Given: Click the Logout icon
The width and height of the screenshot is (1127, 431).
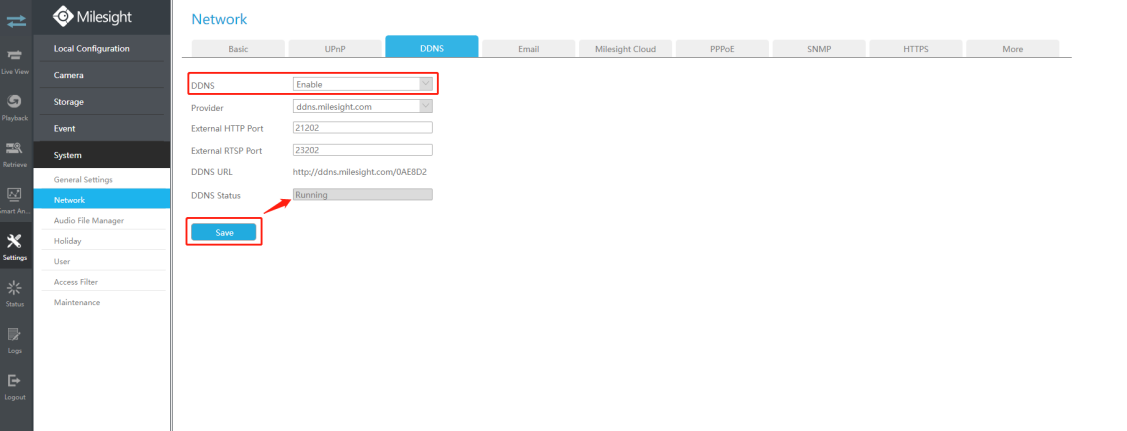Looking at the screenshot, I should [16, 380].
